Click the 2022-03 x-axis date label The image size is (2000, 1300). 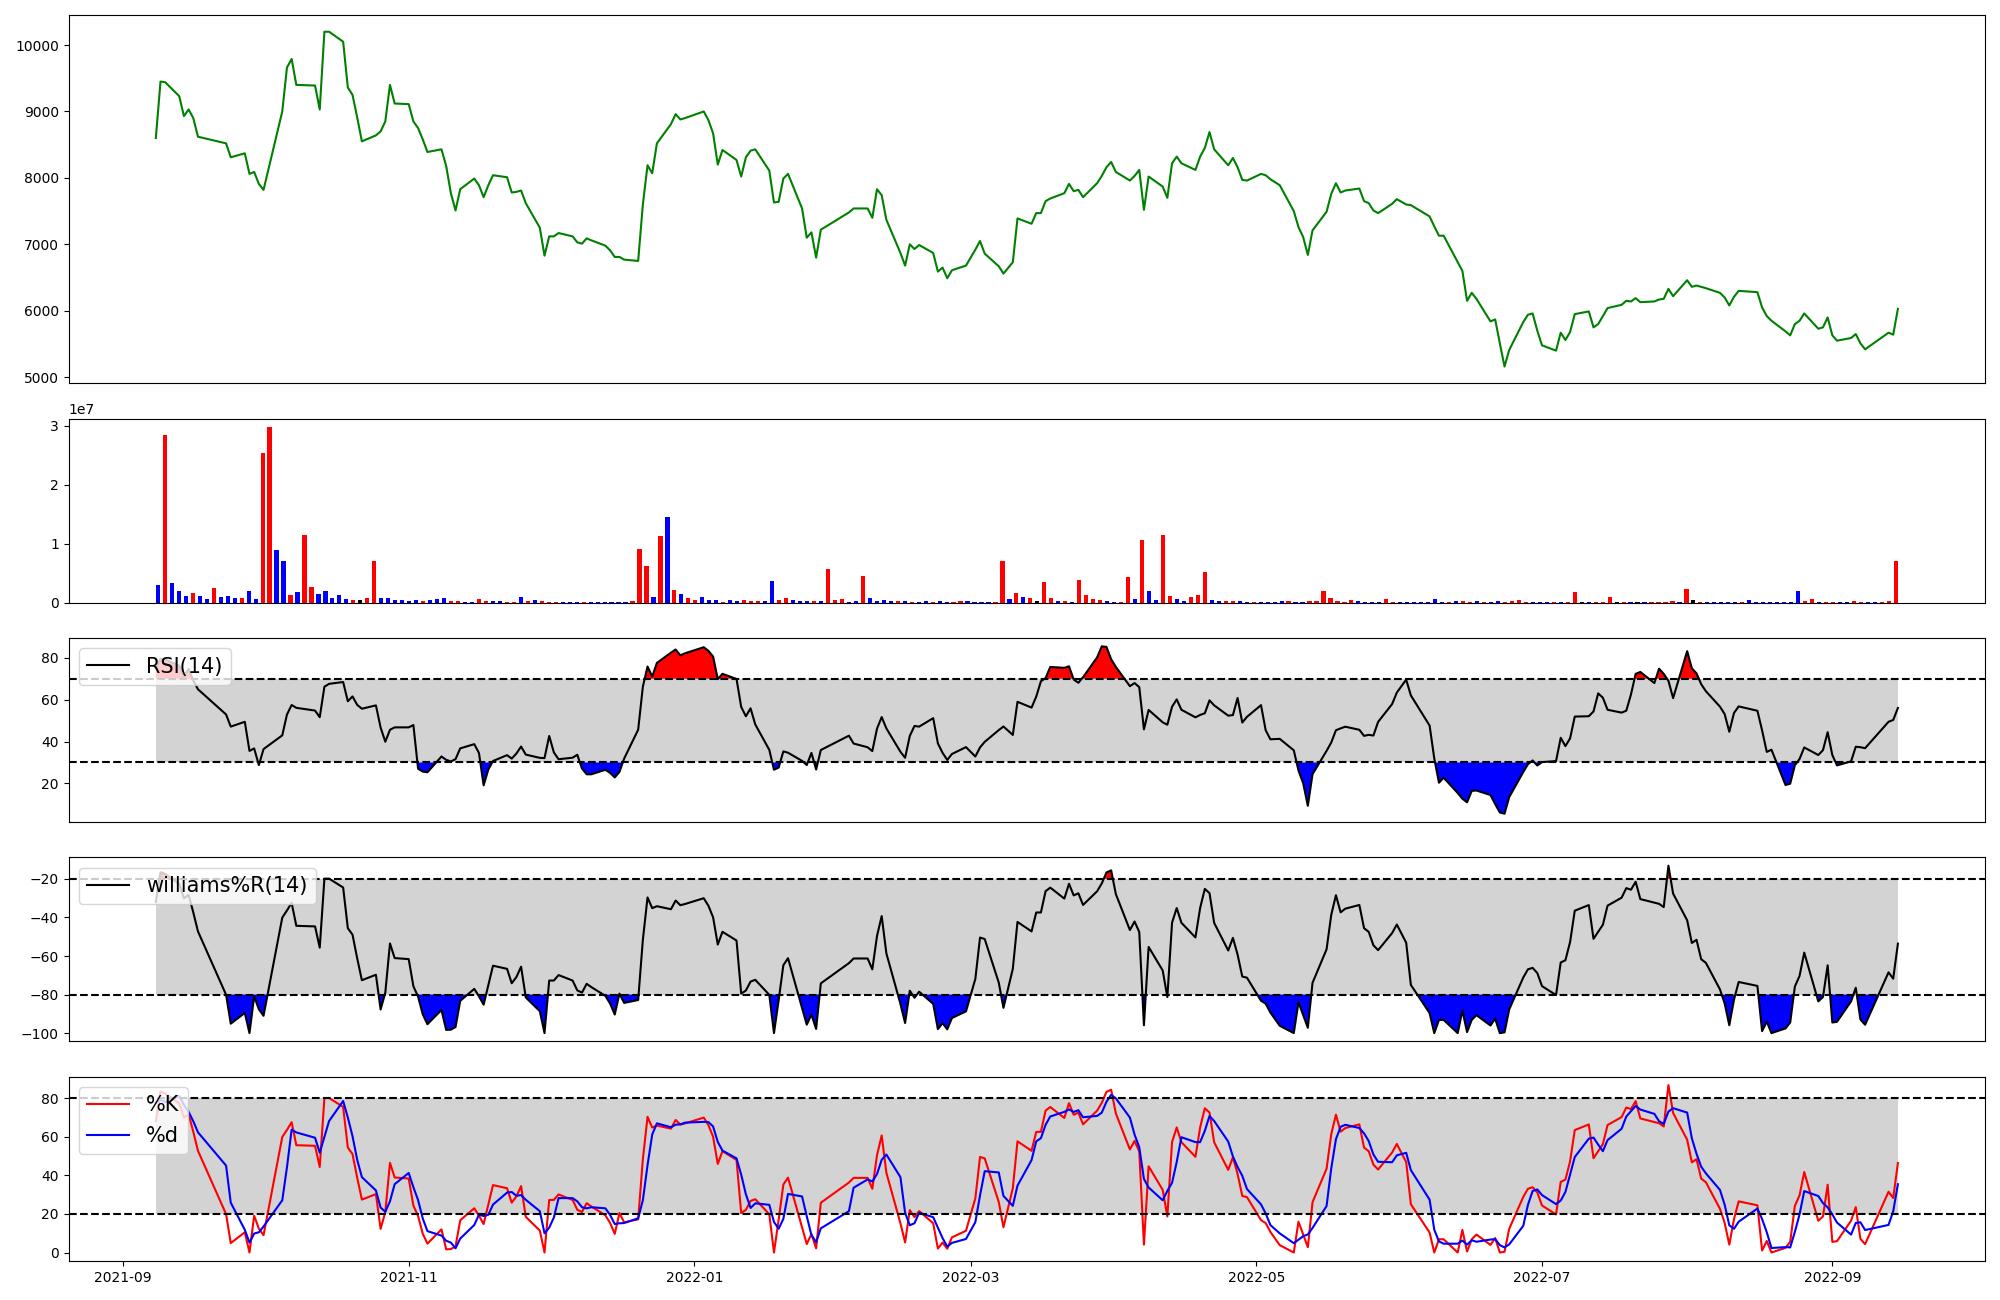(971, 1277)
